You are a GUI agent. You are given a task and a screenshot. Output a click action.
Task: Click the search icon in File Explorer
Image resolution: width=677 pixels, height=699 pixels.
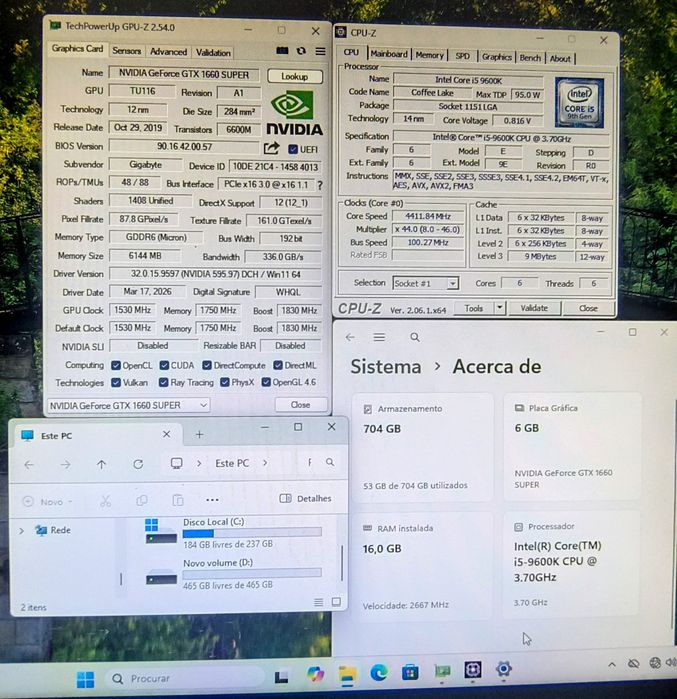(x=330, y=462)
